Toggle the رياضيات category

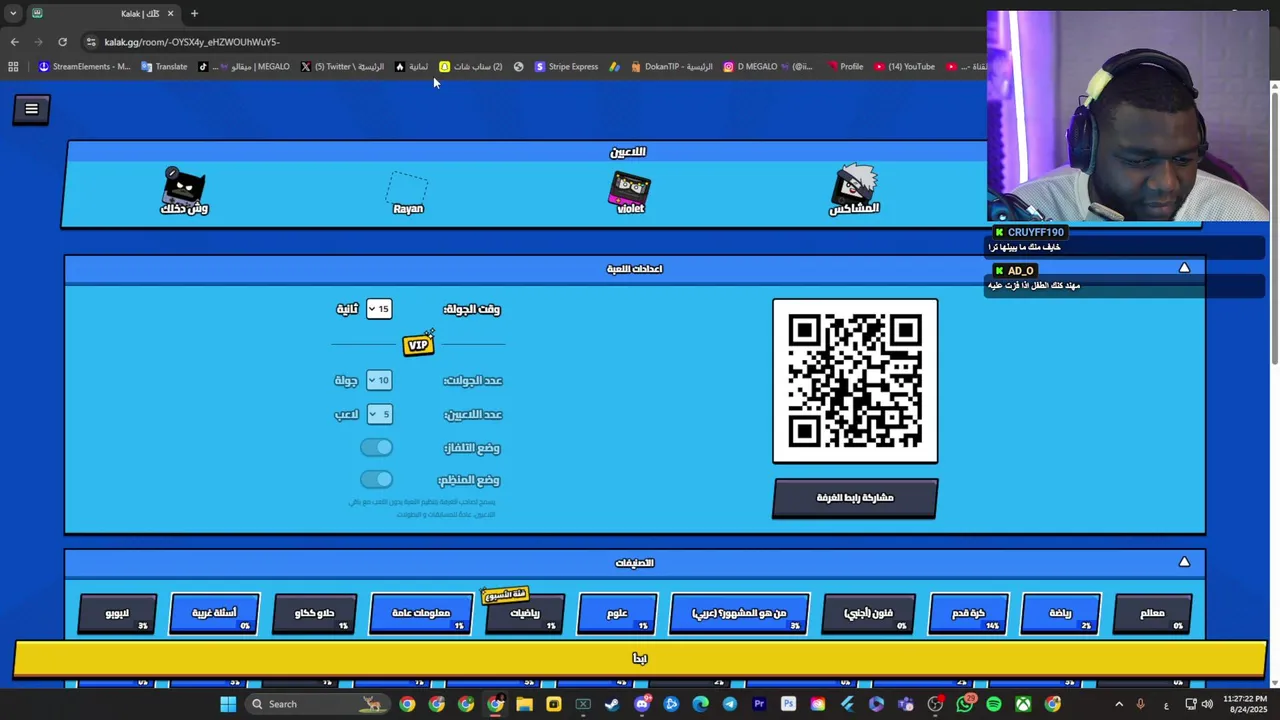[524, 613]
